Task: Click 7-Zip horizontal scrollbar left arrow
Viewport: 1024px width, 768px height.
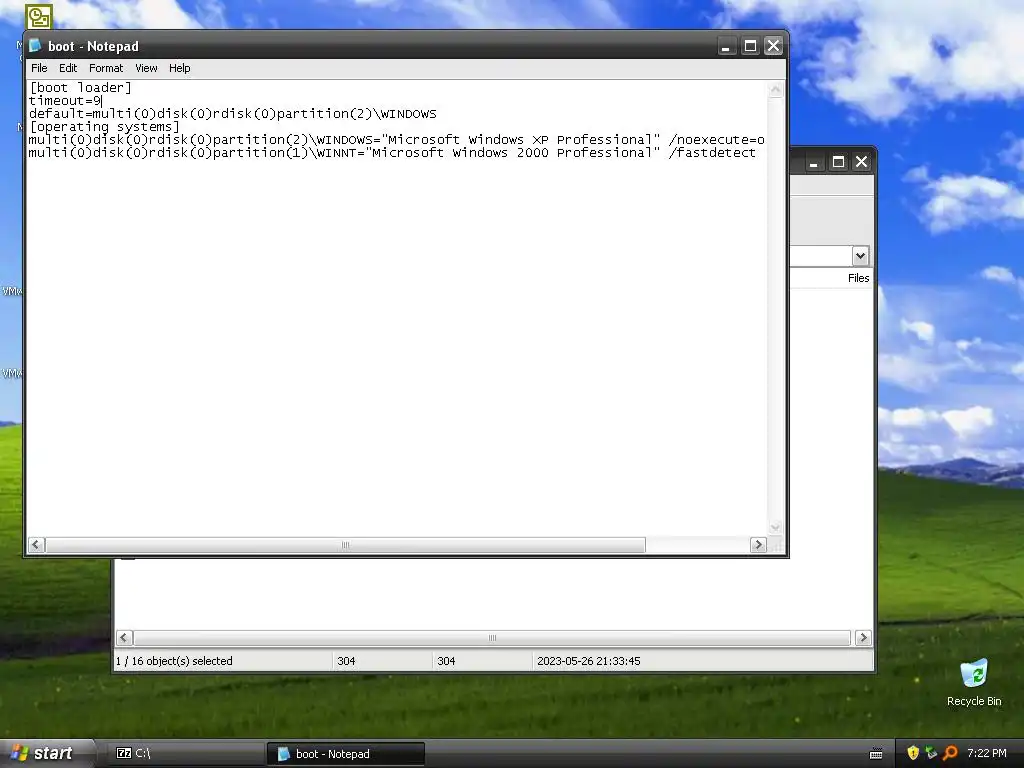Action: tap(124, 637)
